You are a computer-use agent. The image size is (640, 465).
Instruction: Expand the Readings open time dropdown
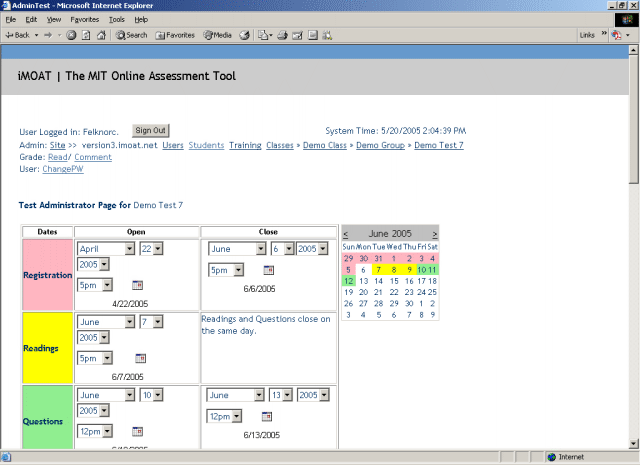tap(107, 358)
